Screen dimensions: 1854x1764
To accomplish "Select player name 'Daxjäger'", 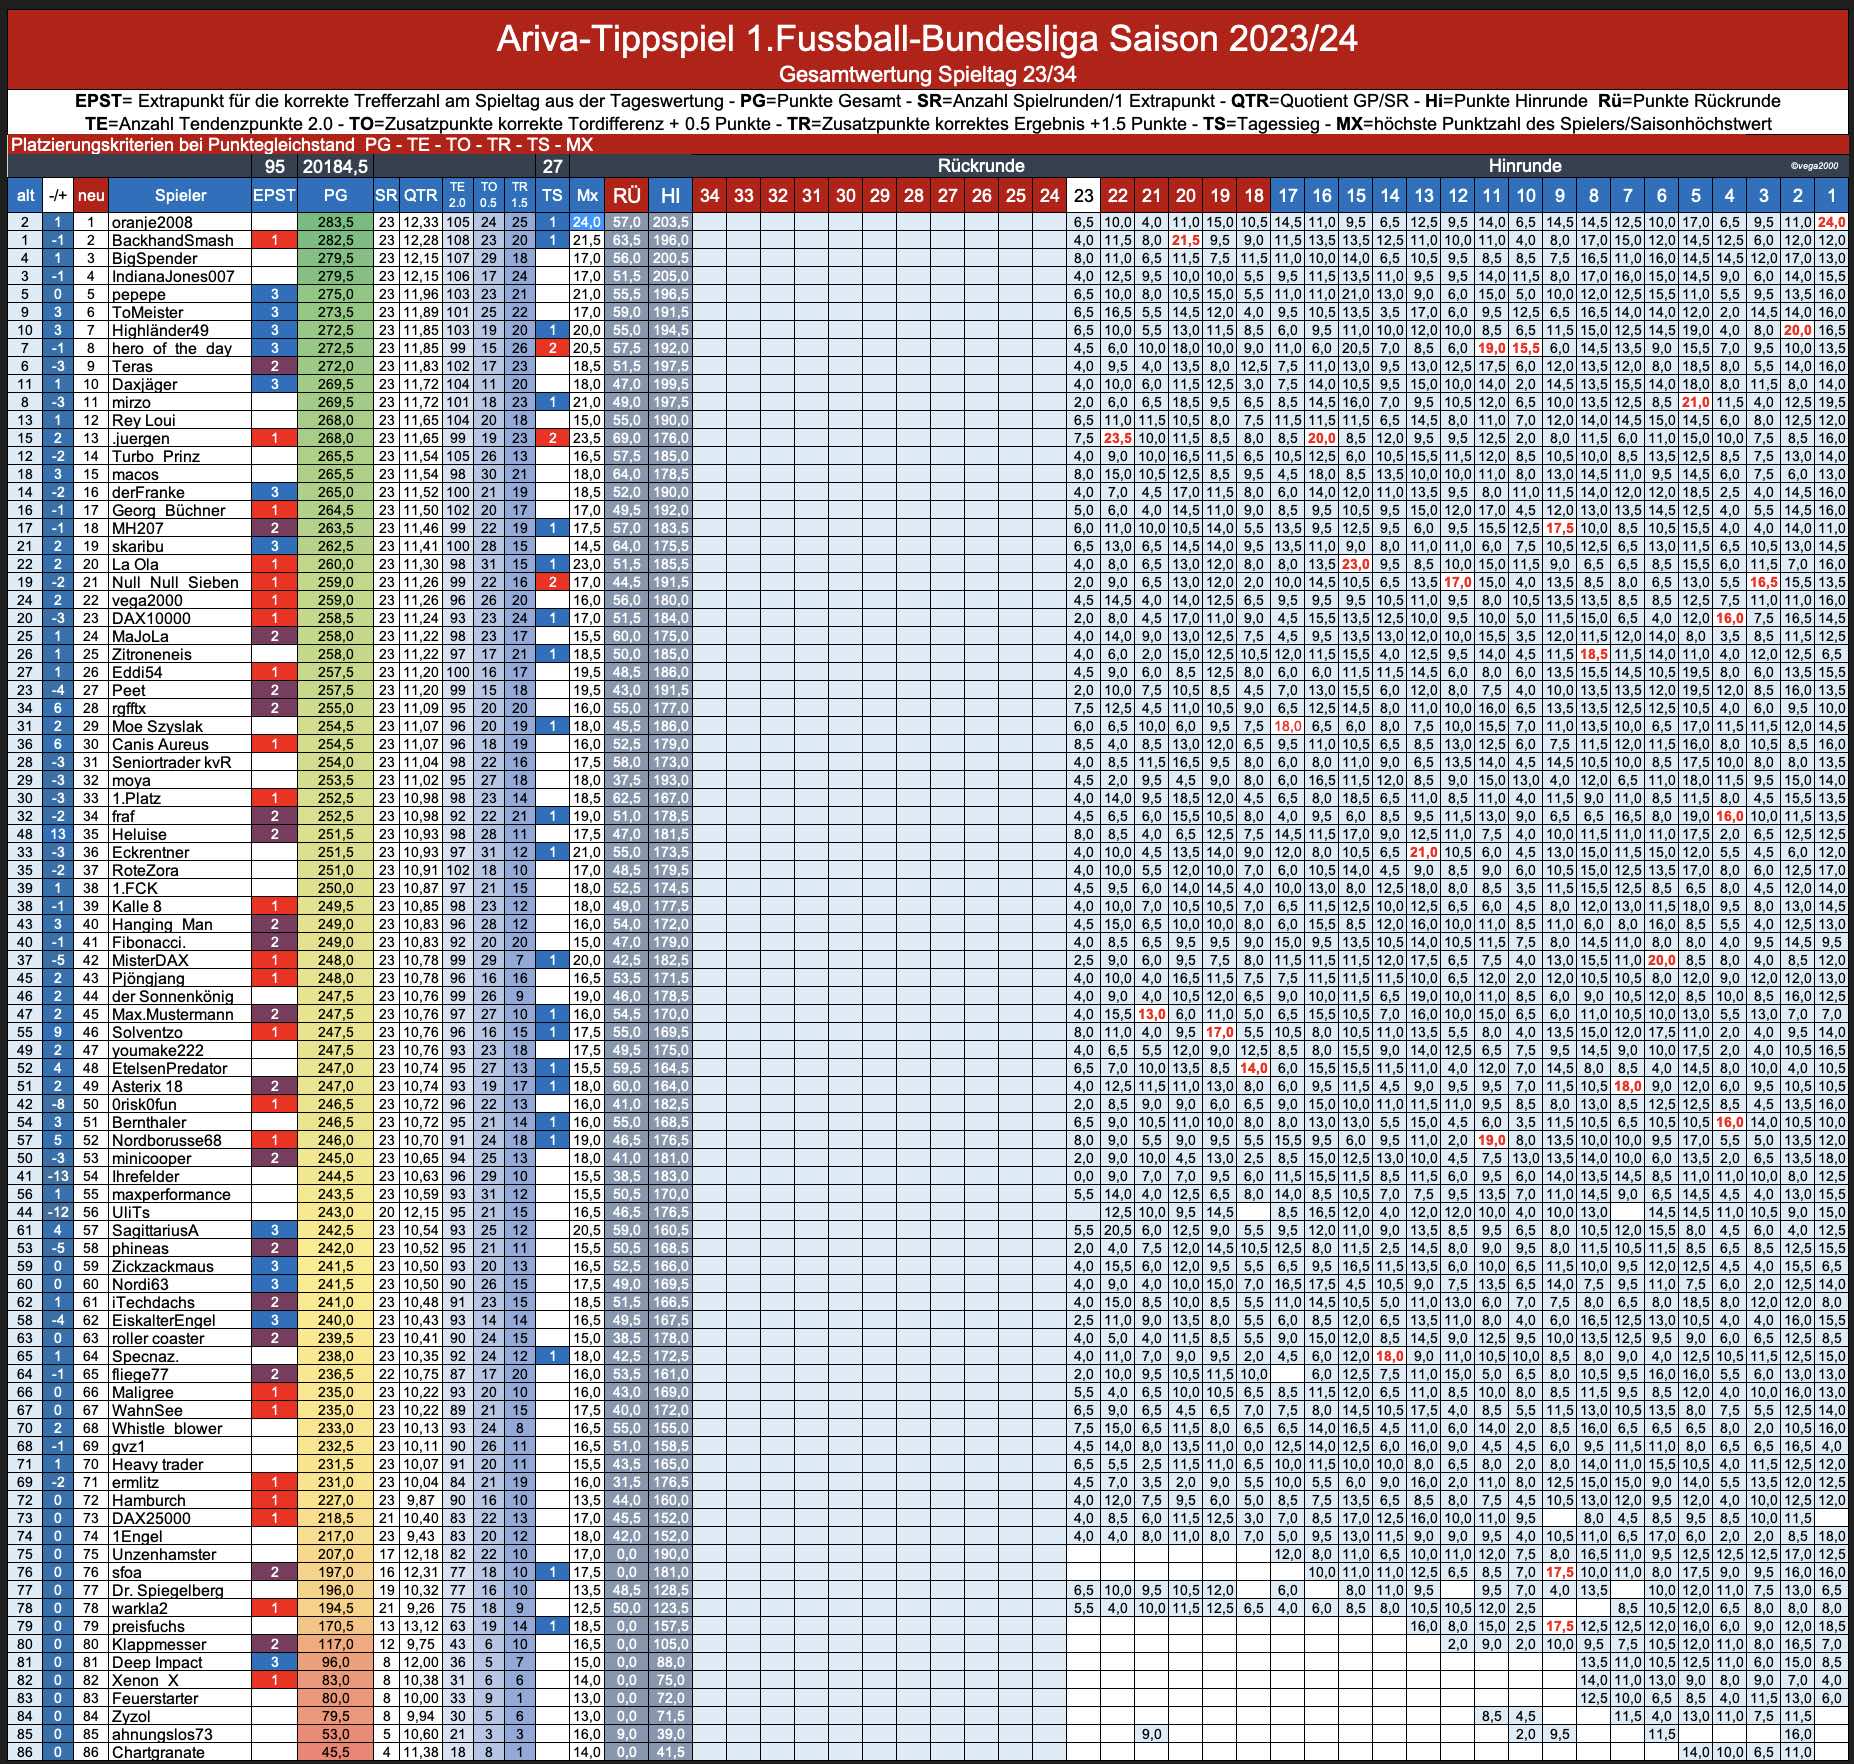I will click(145, 384).
